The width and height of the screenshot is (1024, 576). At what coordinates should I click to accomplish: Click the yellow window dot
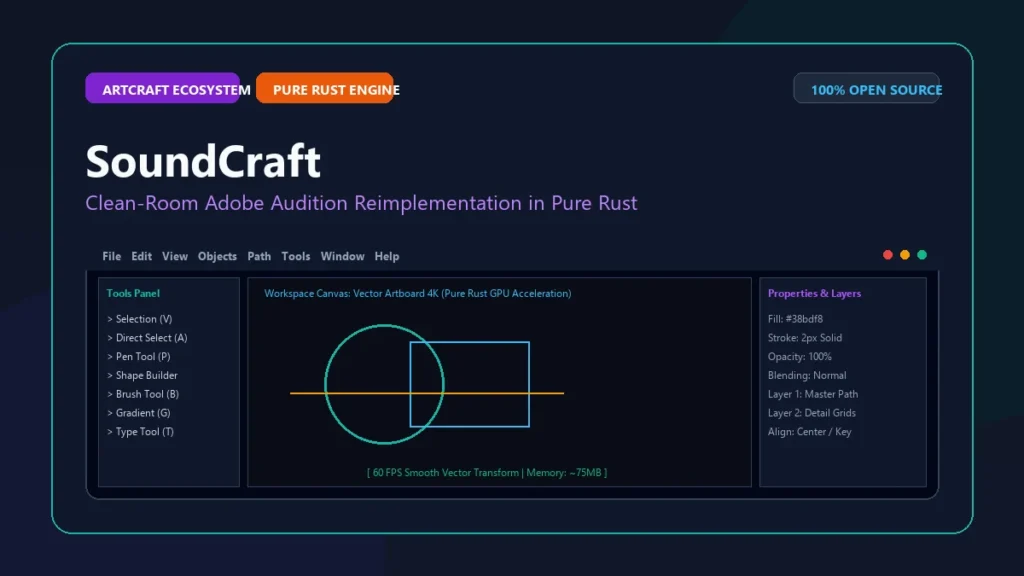tap(904, 255)
